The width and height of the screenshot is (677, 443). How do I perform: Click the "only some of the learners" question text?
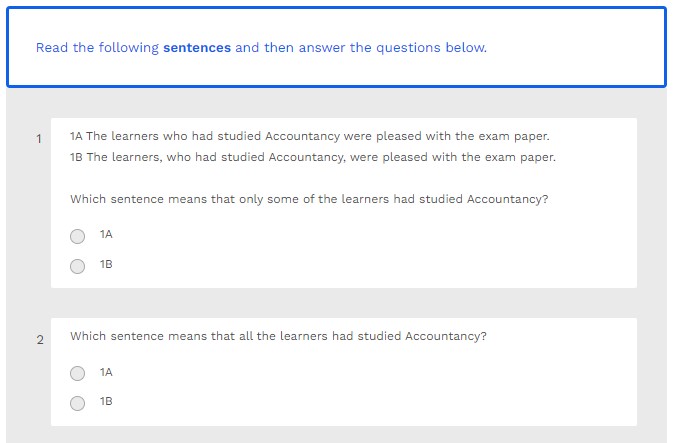click(309, 199)
